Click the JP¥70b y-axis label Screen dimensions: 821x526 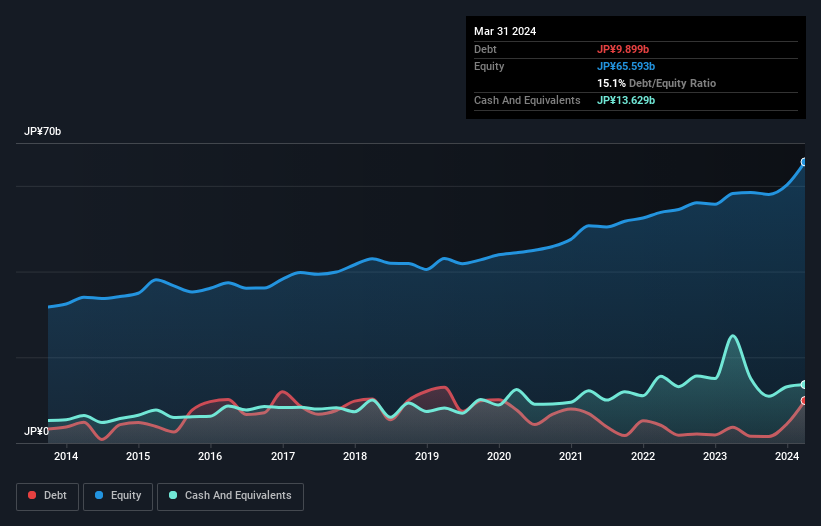tap(43, 132)
